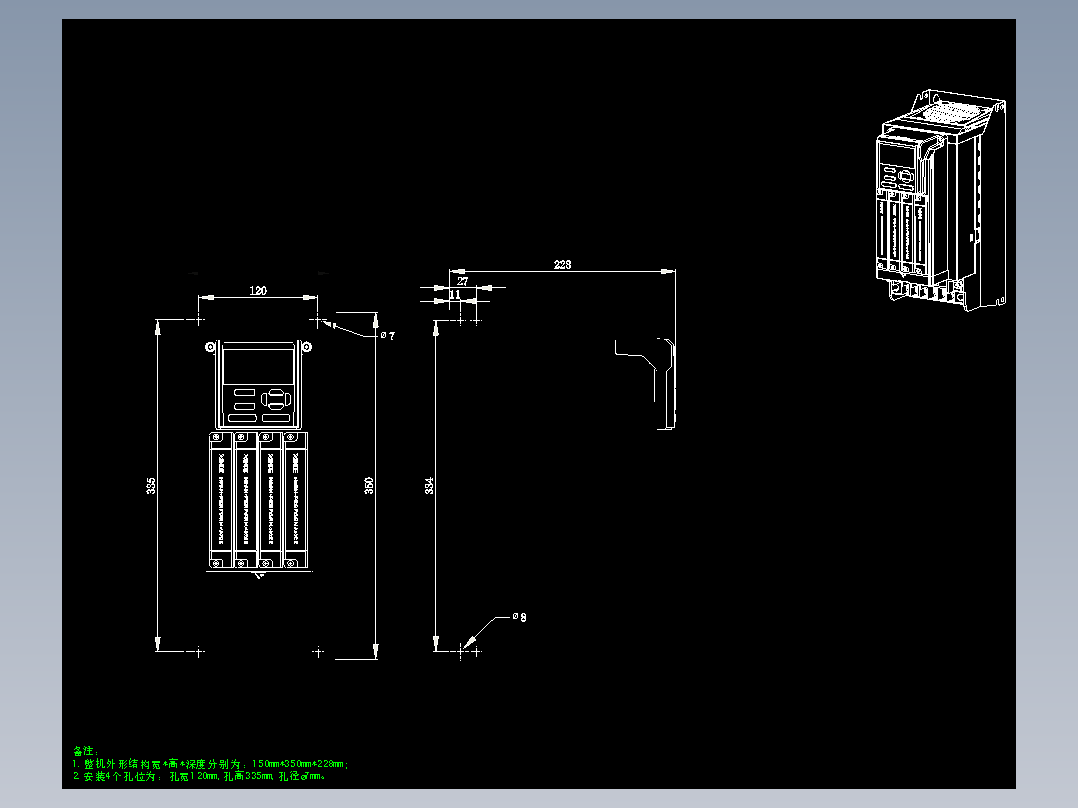Click the ø8 hole diameter callout

click(x=520, y=617)
